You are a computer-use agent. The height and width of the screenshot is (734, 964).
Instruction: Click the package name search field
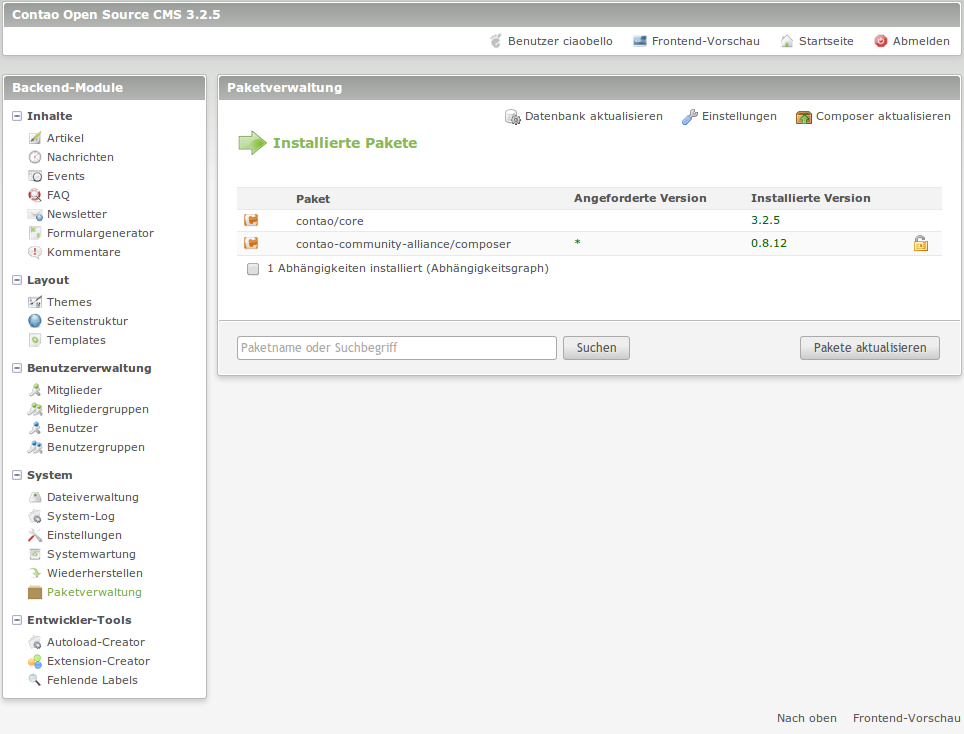point(396,348)
